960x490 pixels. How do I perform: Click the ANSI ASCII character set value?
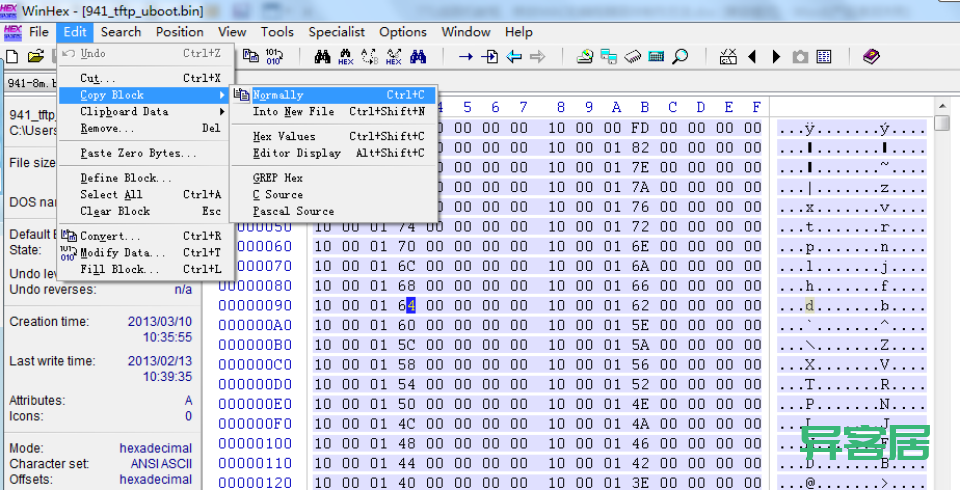161,464
